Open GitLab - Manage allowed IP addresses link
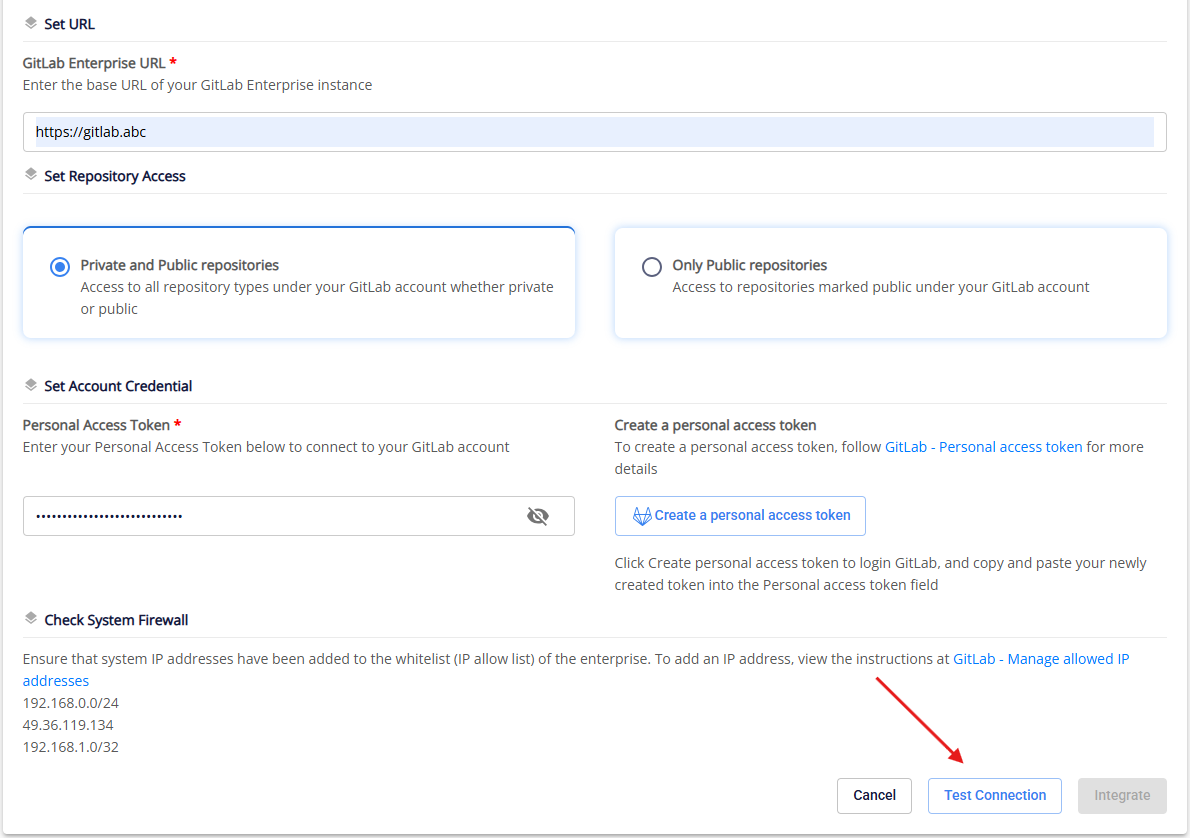 tap(1040, 659)
